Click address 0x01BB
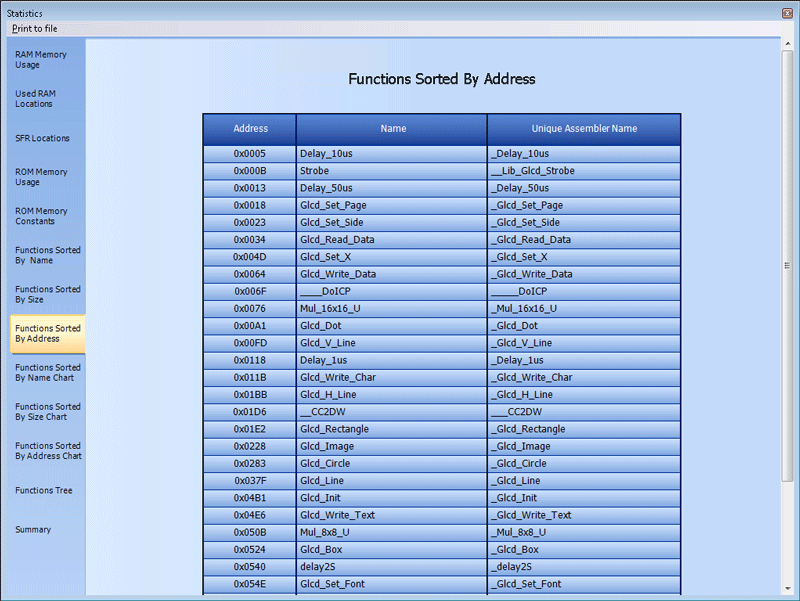Screen dimensions: 800x601 [249, 395]
